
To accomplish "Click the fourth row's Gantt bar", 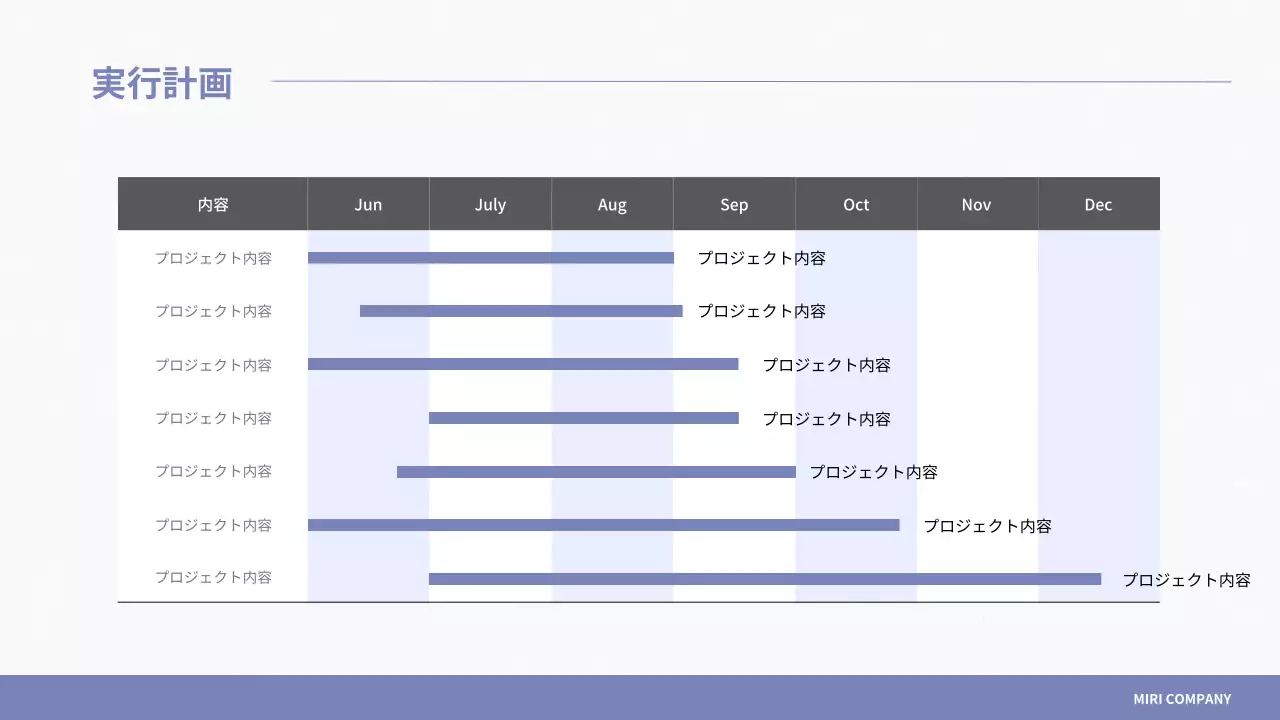I will 583,418.
